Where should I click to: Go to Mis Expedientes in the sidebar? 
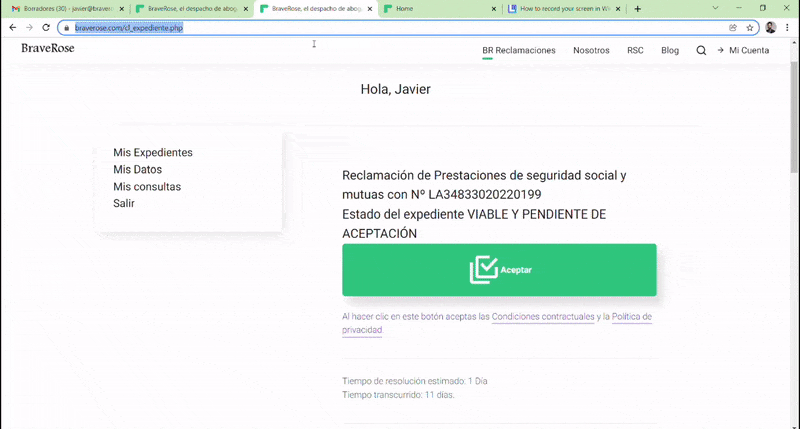click(x=153, y=153)
